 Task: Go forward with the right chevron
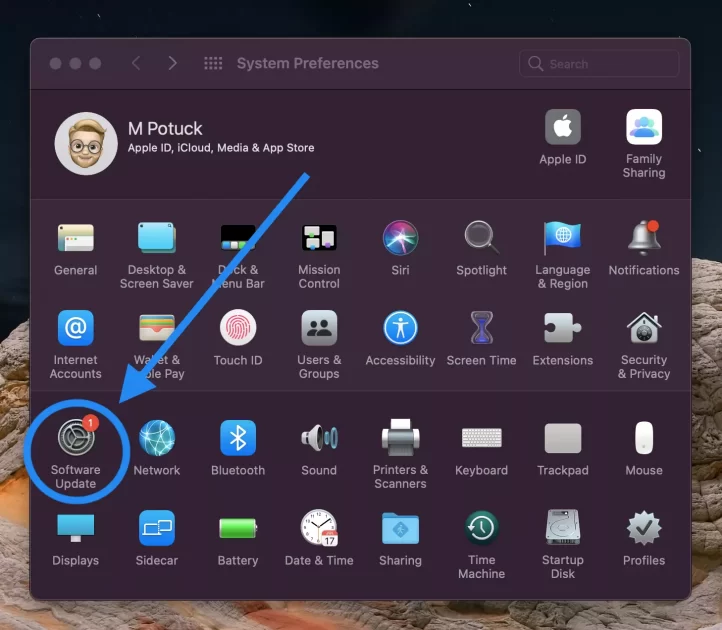[x=172, y=63]
